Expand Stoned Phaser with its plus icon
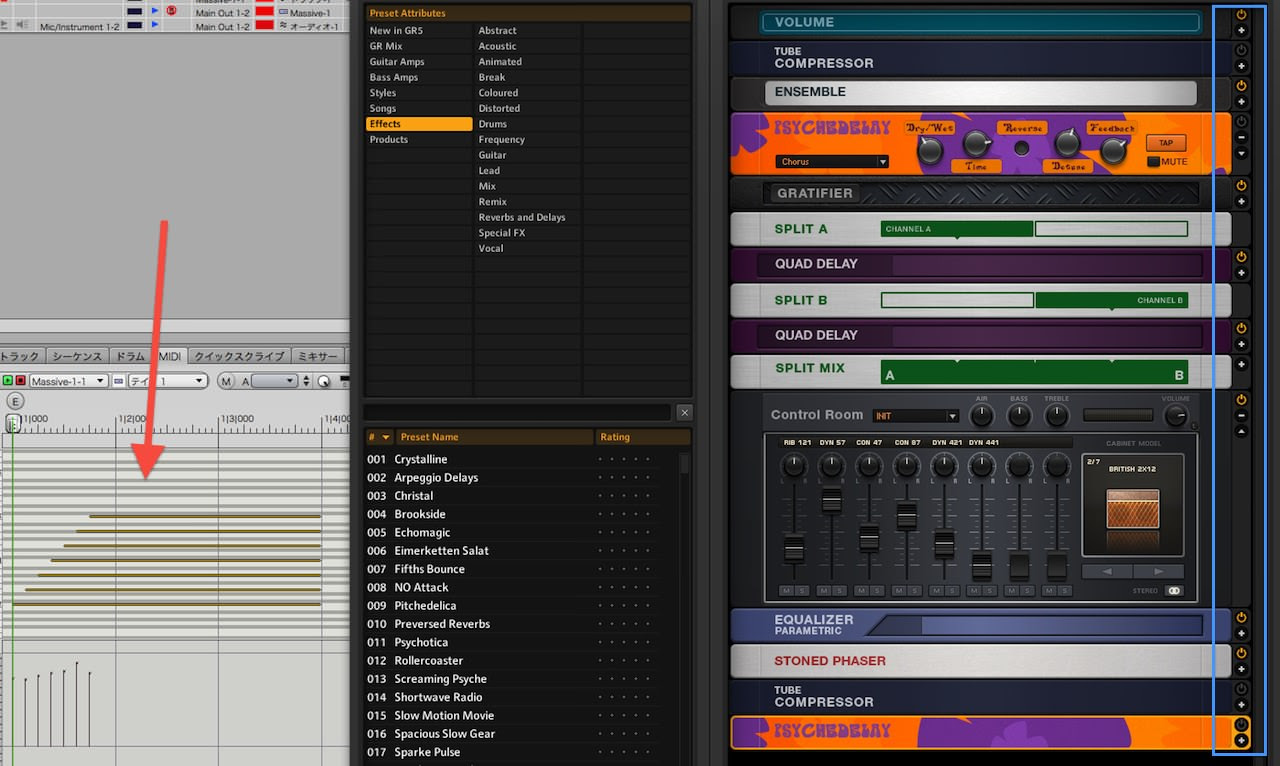This screenshot has width=1280, height=766. click(x=1241, y=669)
